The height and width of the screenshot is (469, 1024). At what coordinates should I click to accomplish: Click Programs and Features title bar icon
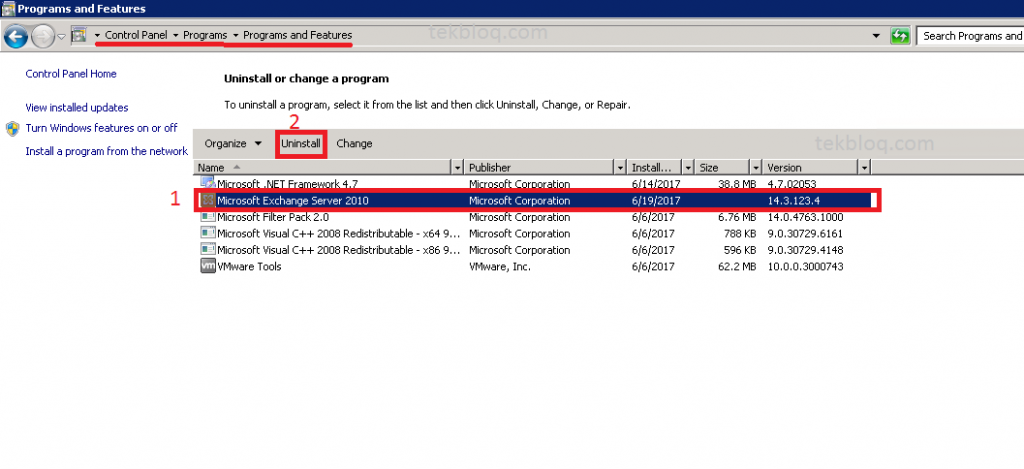click(8, 8)
